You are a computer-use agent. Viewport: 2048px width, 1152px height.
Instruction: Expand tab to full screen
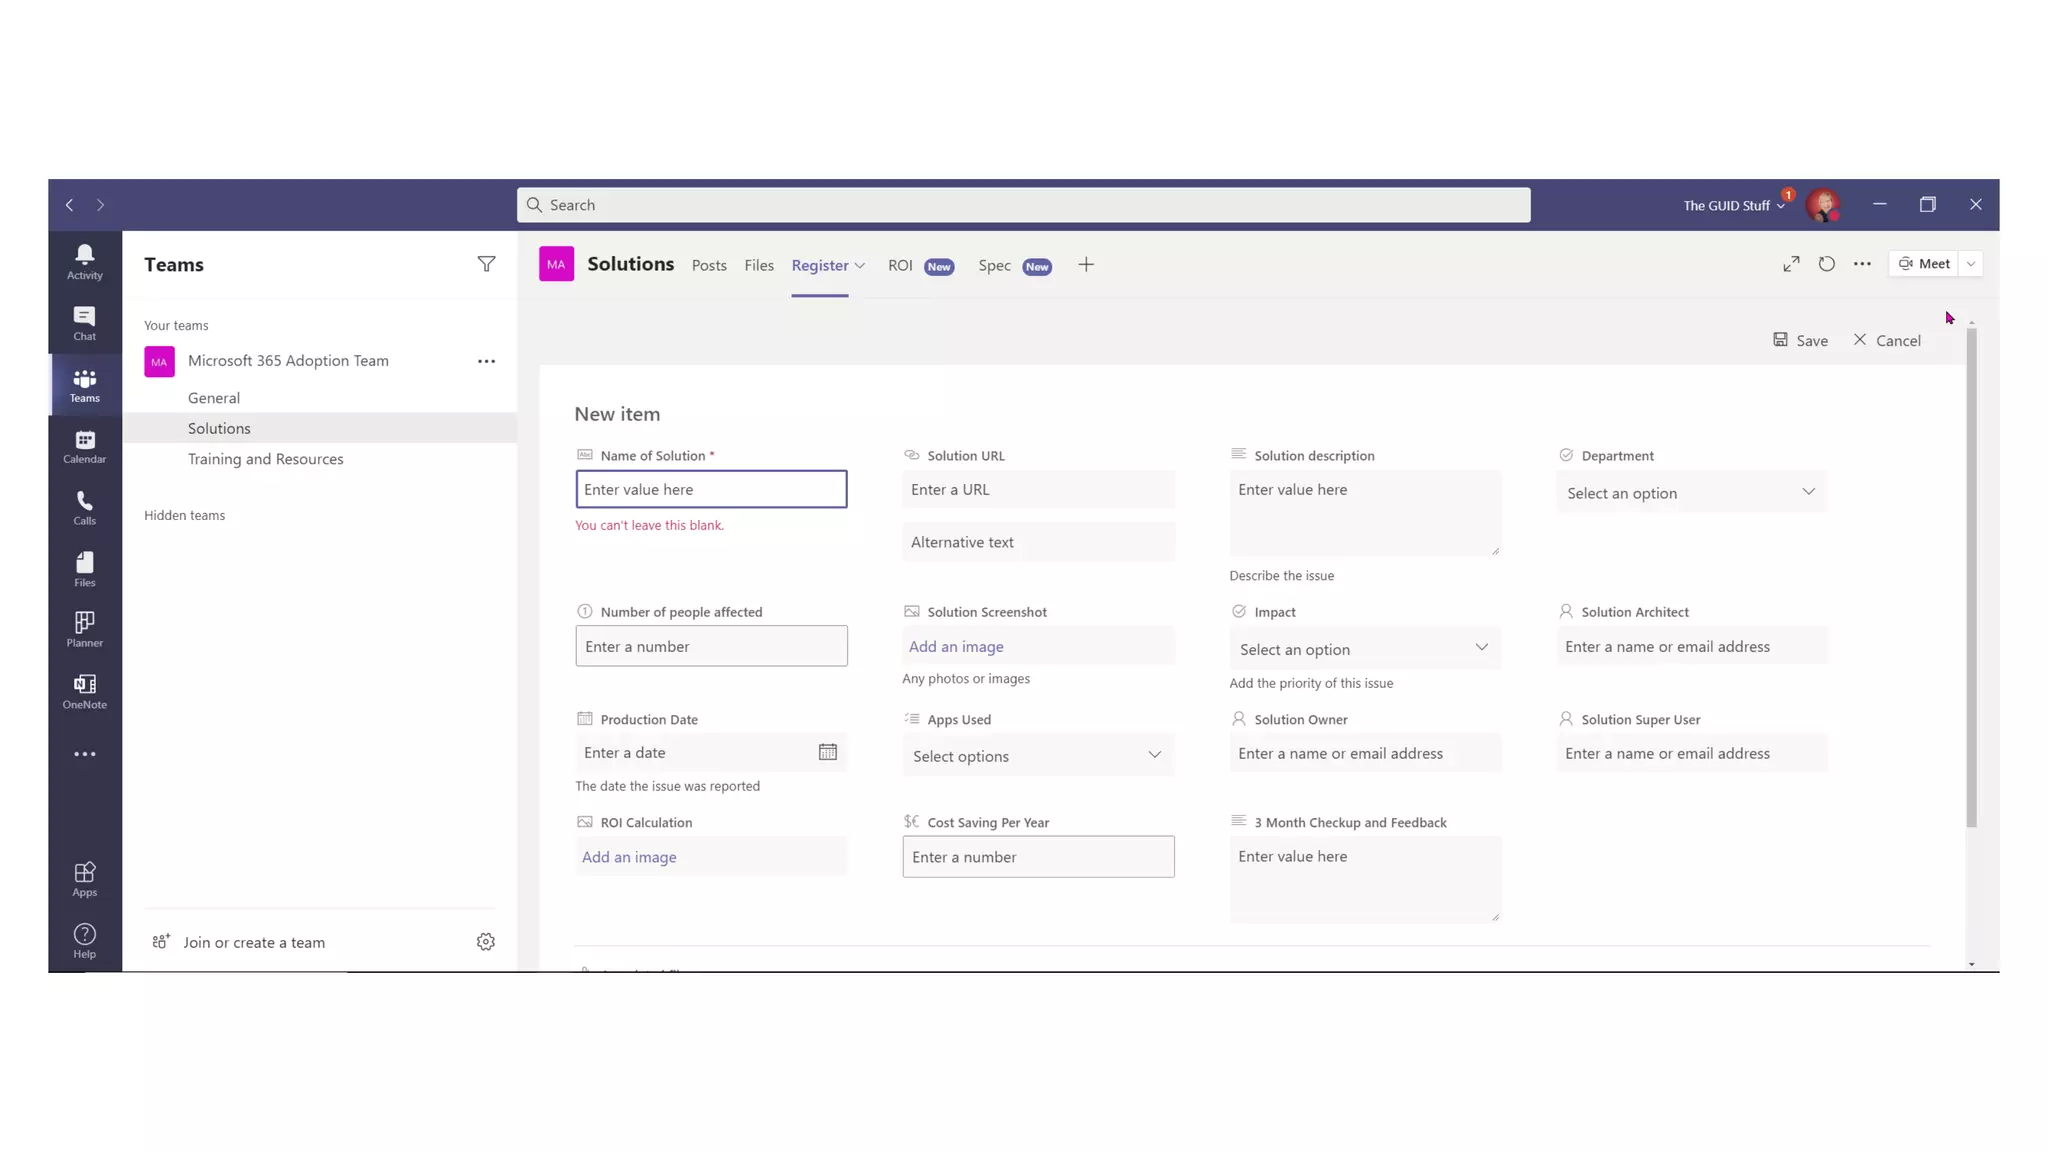[1791, 264]
